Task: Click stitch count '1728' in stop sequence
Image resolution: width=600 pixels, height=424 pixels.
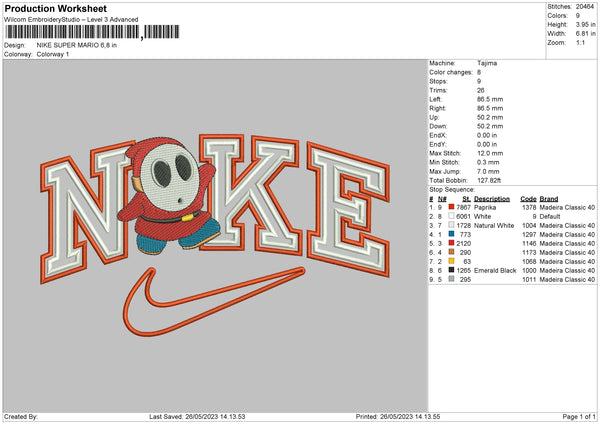Action: tap(463, 225)
